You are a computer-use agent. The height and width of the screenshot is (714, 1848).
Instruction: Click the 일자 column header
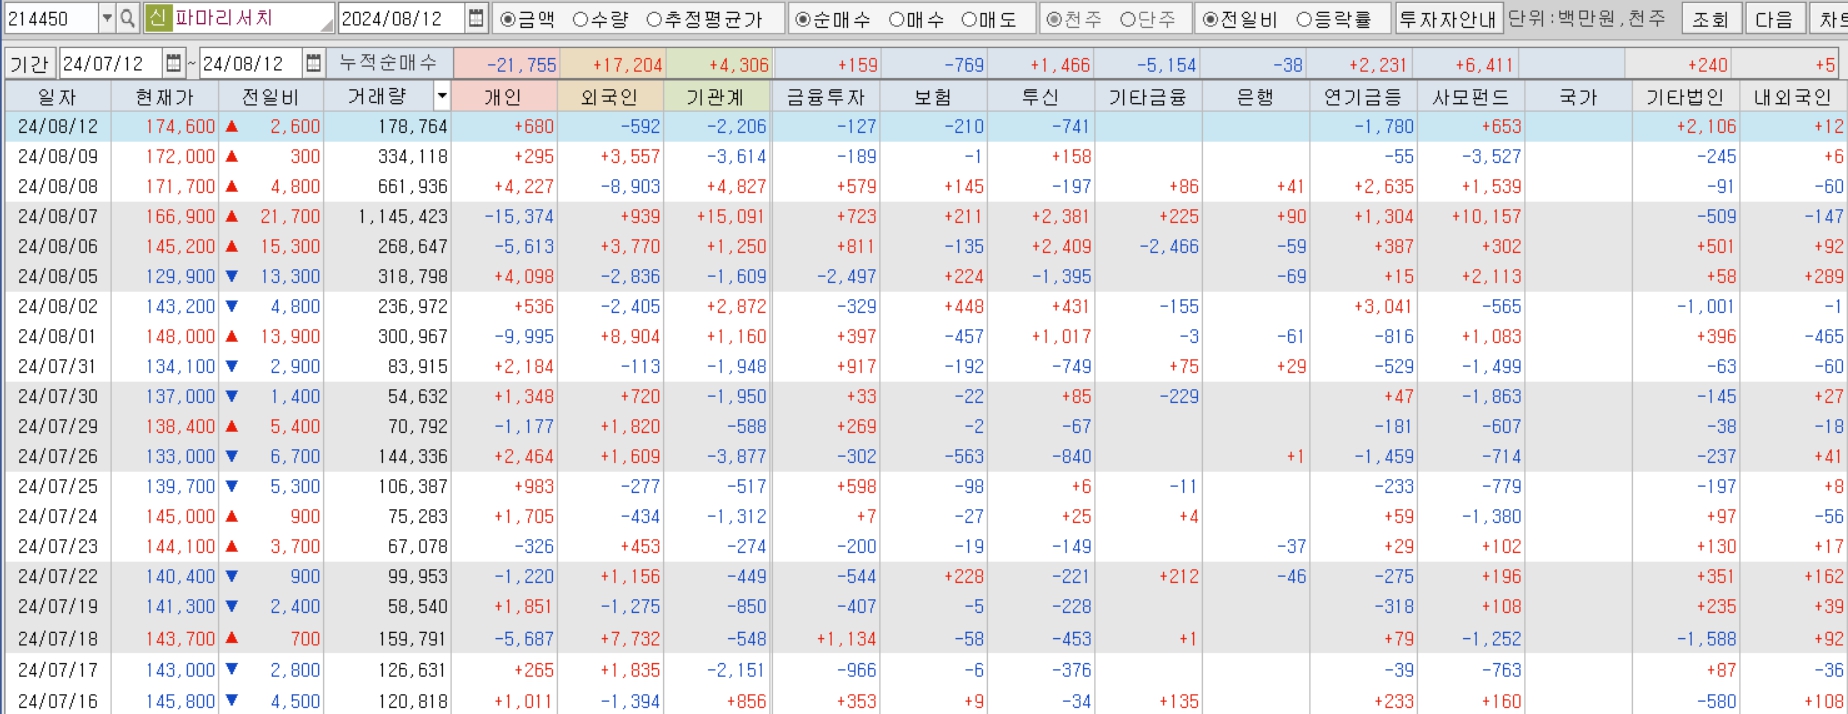pyautogui.click(x=58, y=97)
